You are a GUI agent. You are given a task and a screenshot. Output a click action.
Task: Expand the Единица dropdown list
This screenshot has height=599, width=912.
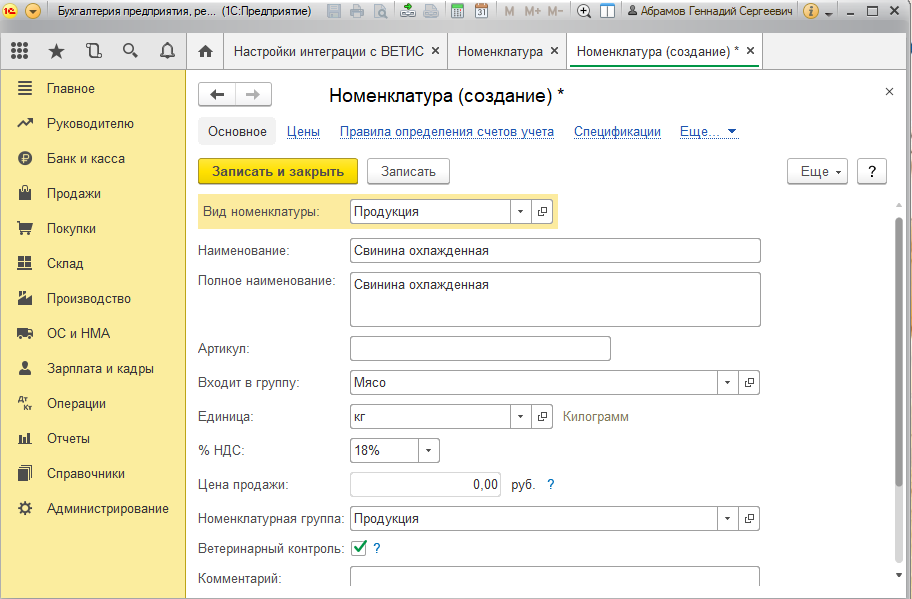point(520,417)
